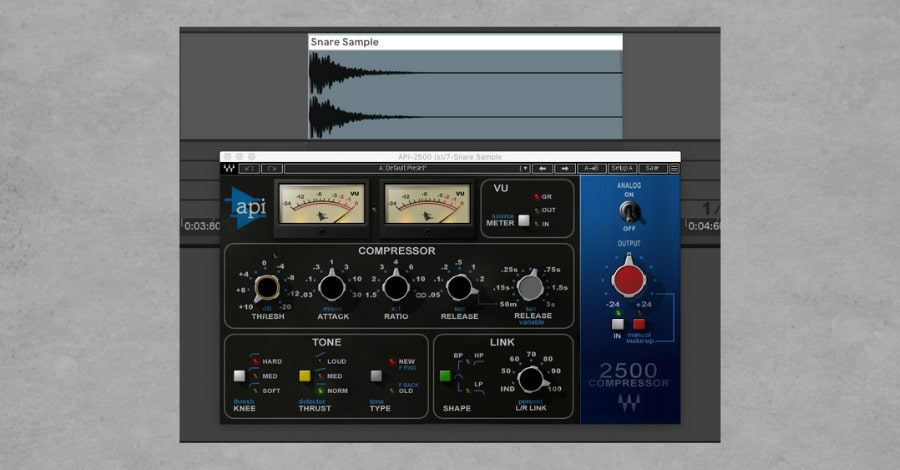Click the Snare Sample clip title

pyautogui.click(x=344, y=42)
